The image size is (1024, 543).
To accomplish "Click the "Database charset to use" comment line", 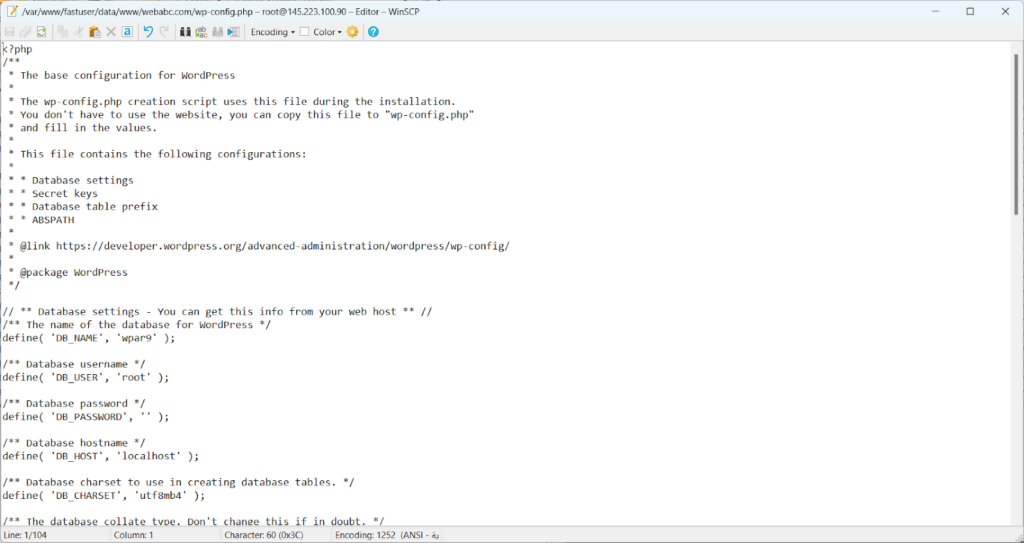I will (x=178, y=482).
